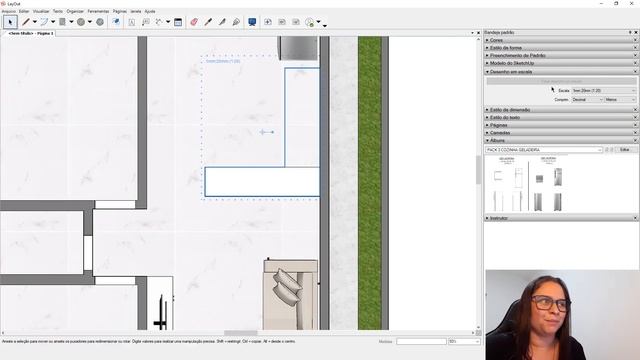The image size is (640, 360).
Task: Go to Next Page icon
Action: click(296, 22)
